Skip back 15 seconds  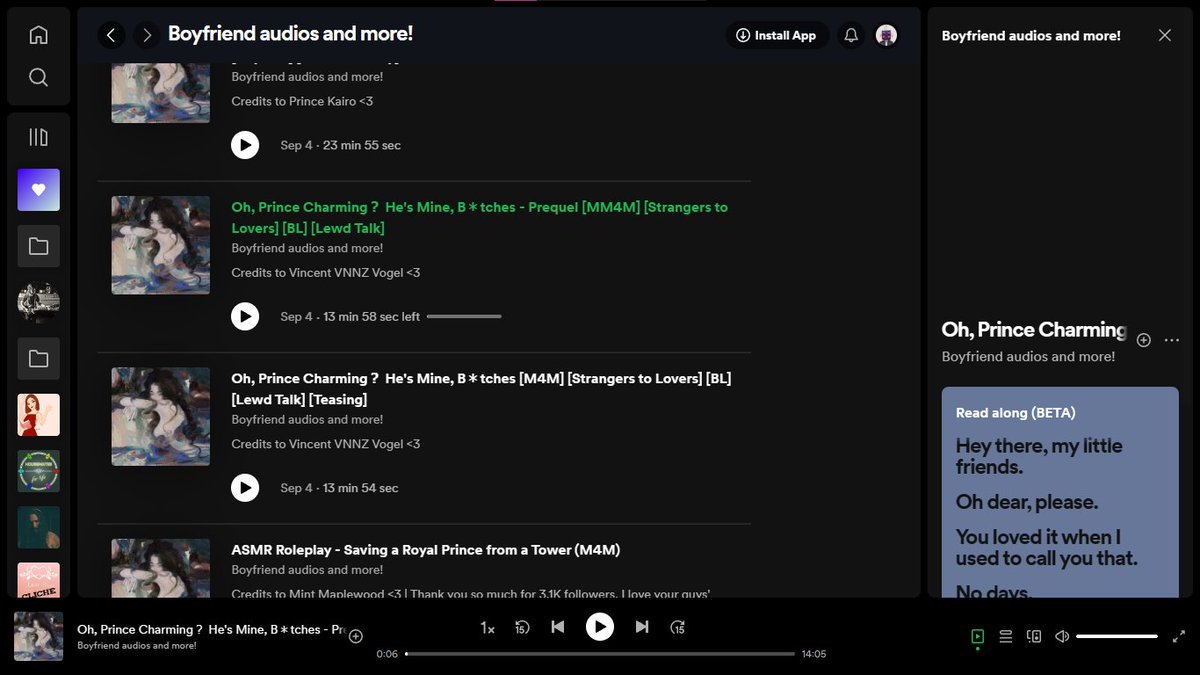[521, 627]
